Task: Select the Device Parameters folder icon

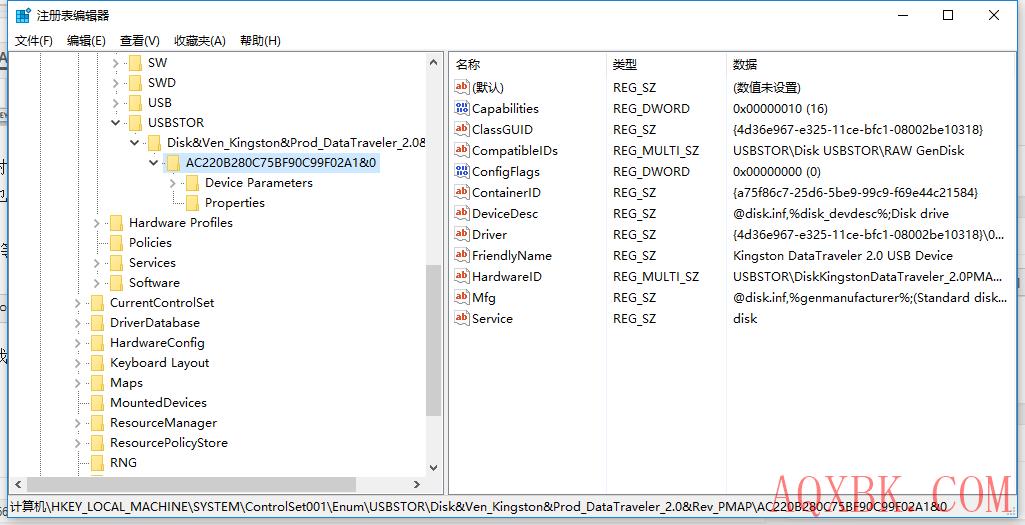Action: click(192, 183)
